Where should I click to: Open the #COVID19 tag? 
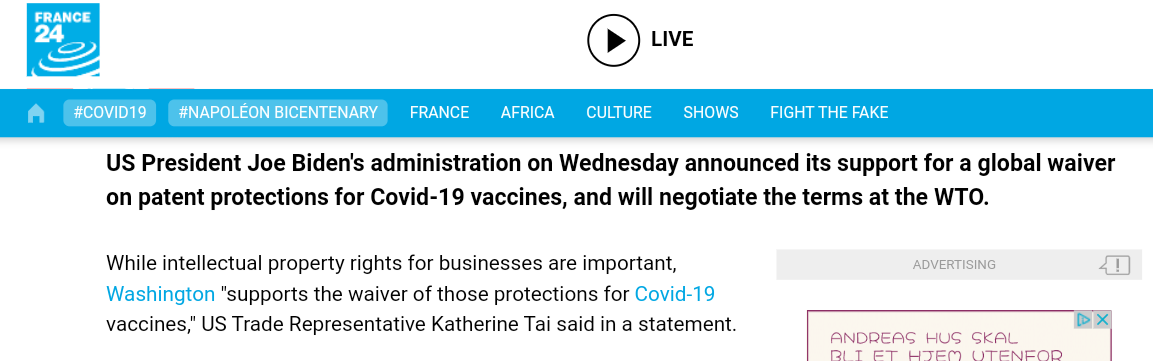pyautogui.click(x=110, y=112)
